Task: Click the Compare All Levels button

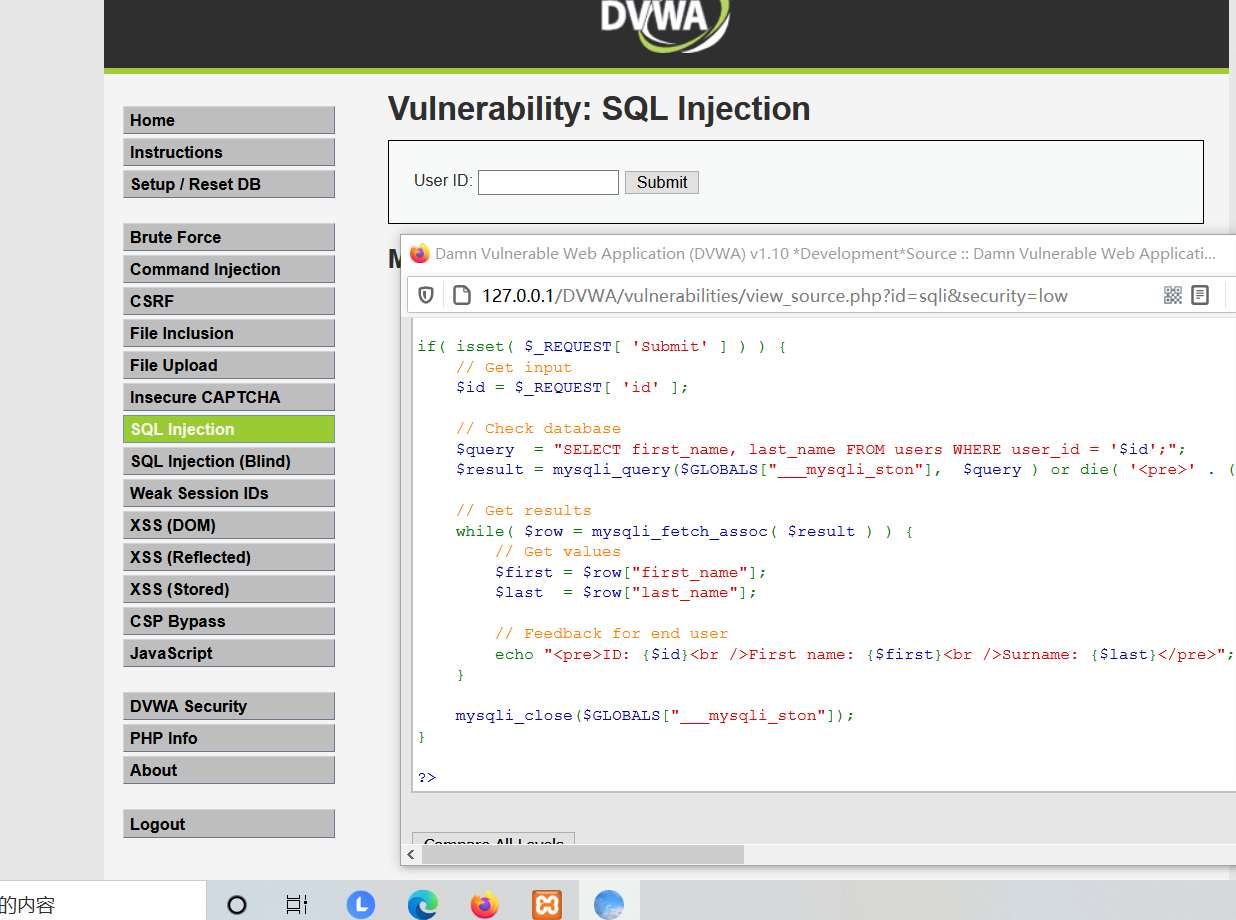Action: click(493, 841)
